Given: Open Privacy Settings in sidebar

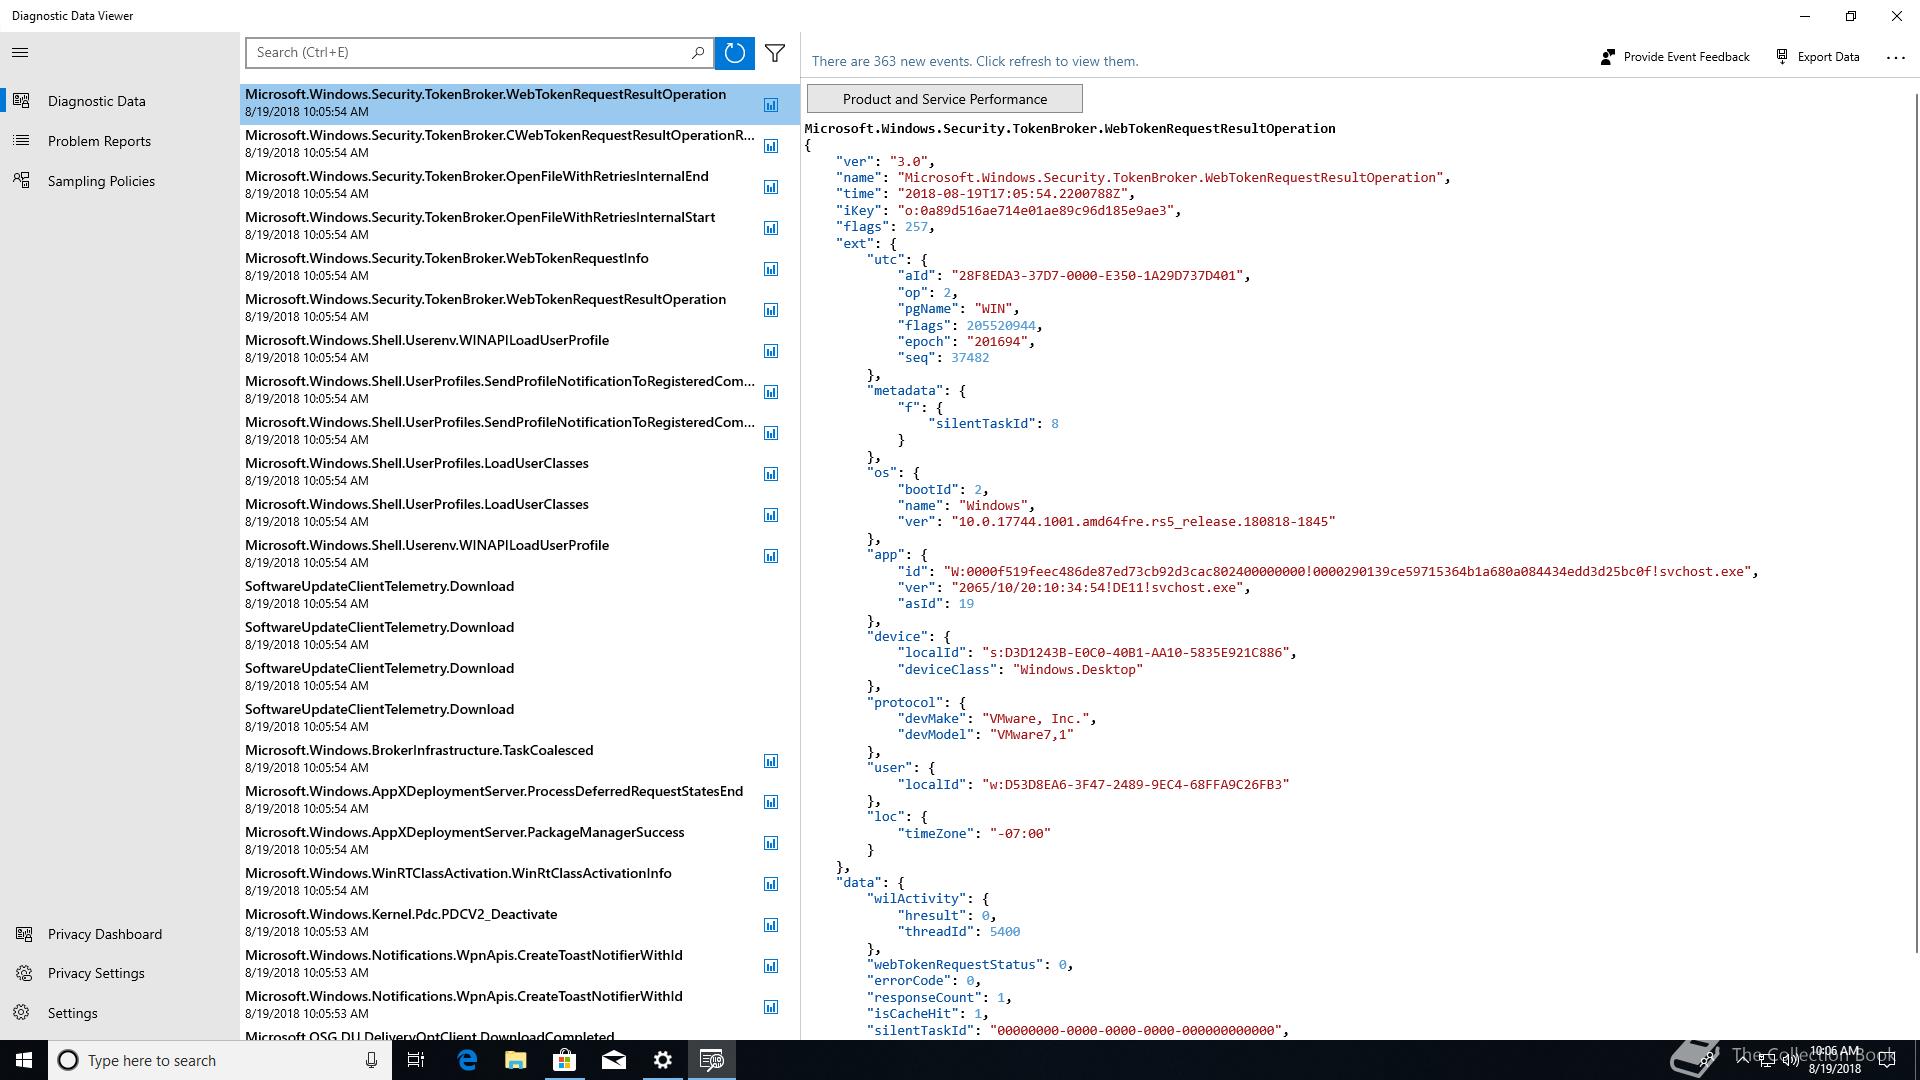Looking at the screenshot, I should point(120,973).
